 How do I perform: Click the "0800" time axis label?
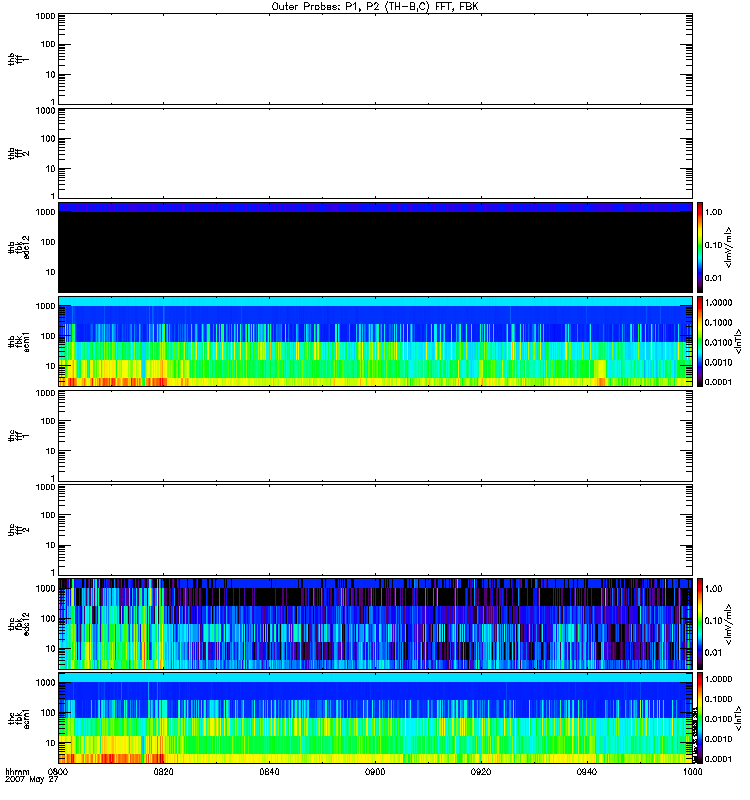58,771
